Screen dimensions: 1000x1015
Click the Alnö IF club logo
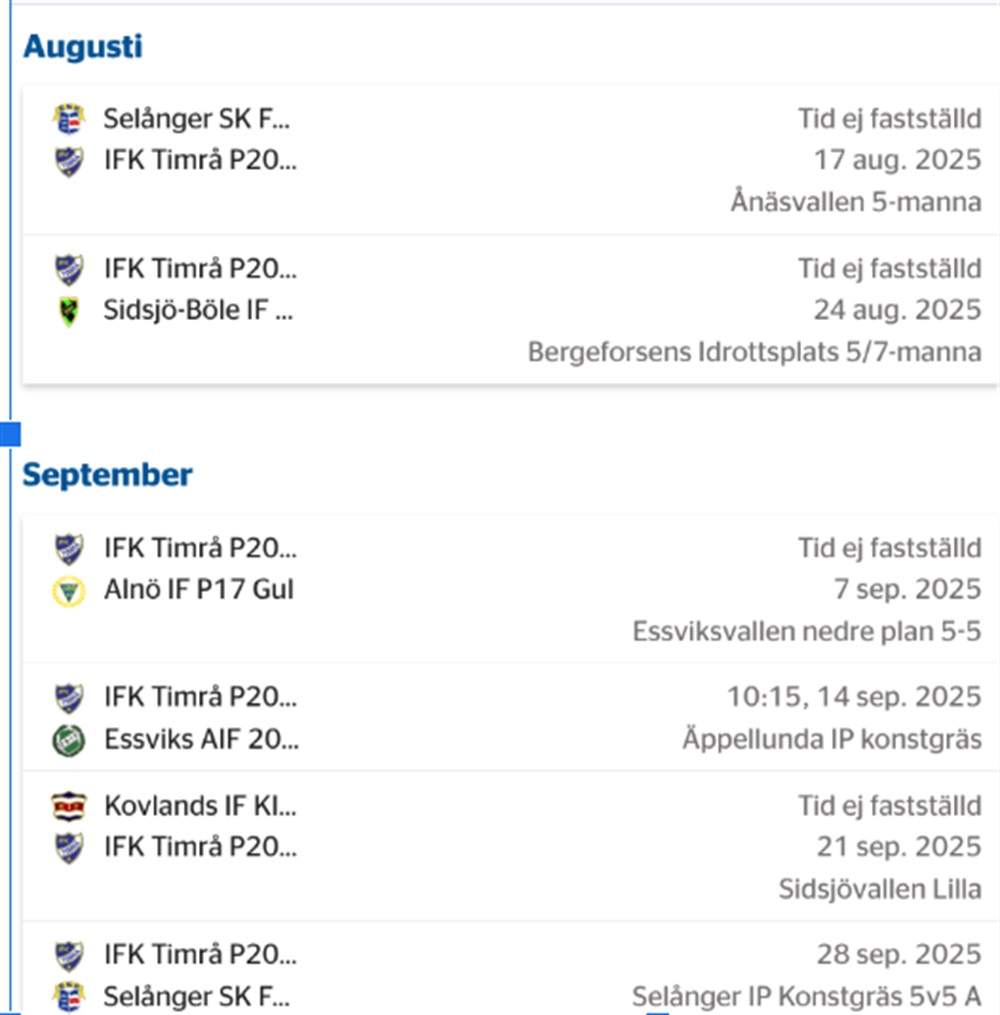tap(68, 591)
